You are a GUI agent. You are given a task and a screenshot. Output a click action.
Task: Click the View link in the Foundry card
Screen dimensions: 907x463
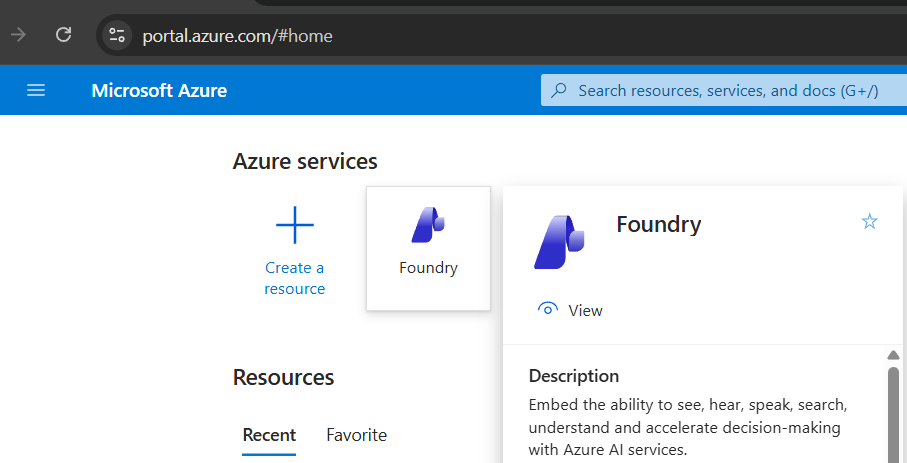[585, 311]
